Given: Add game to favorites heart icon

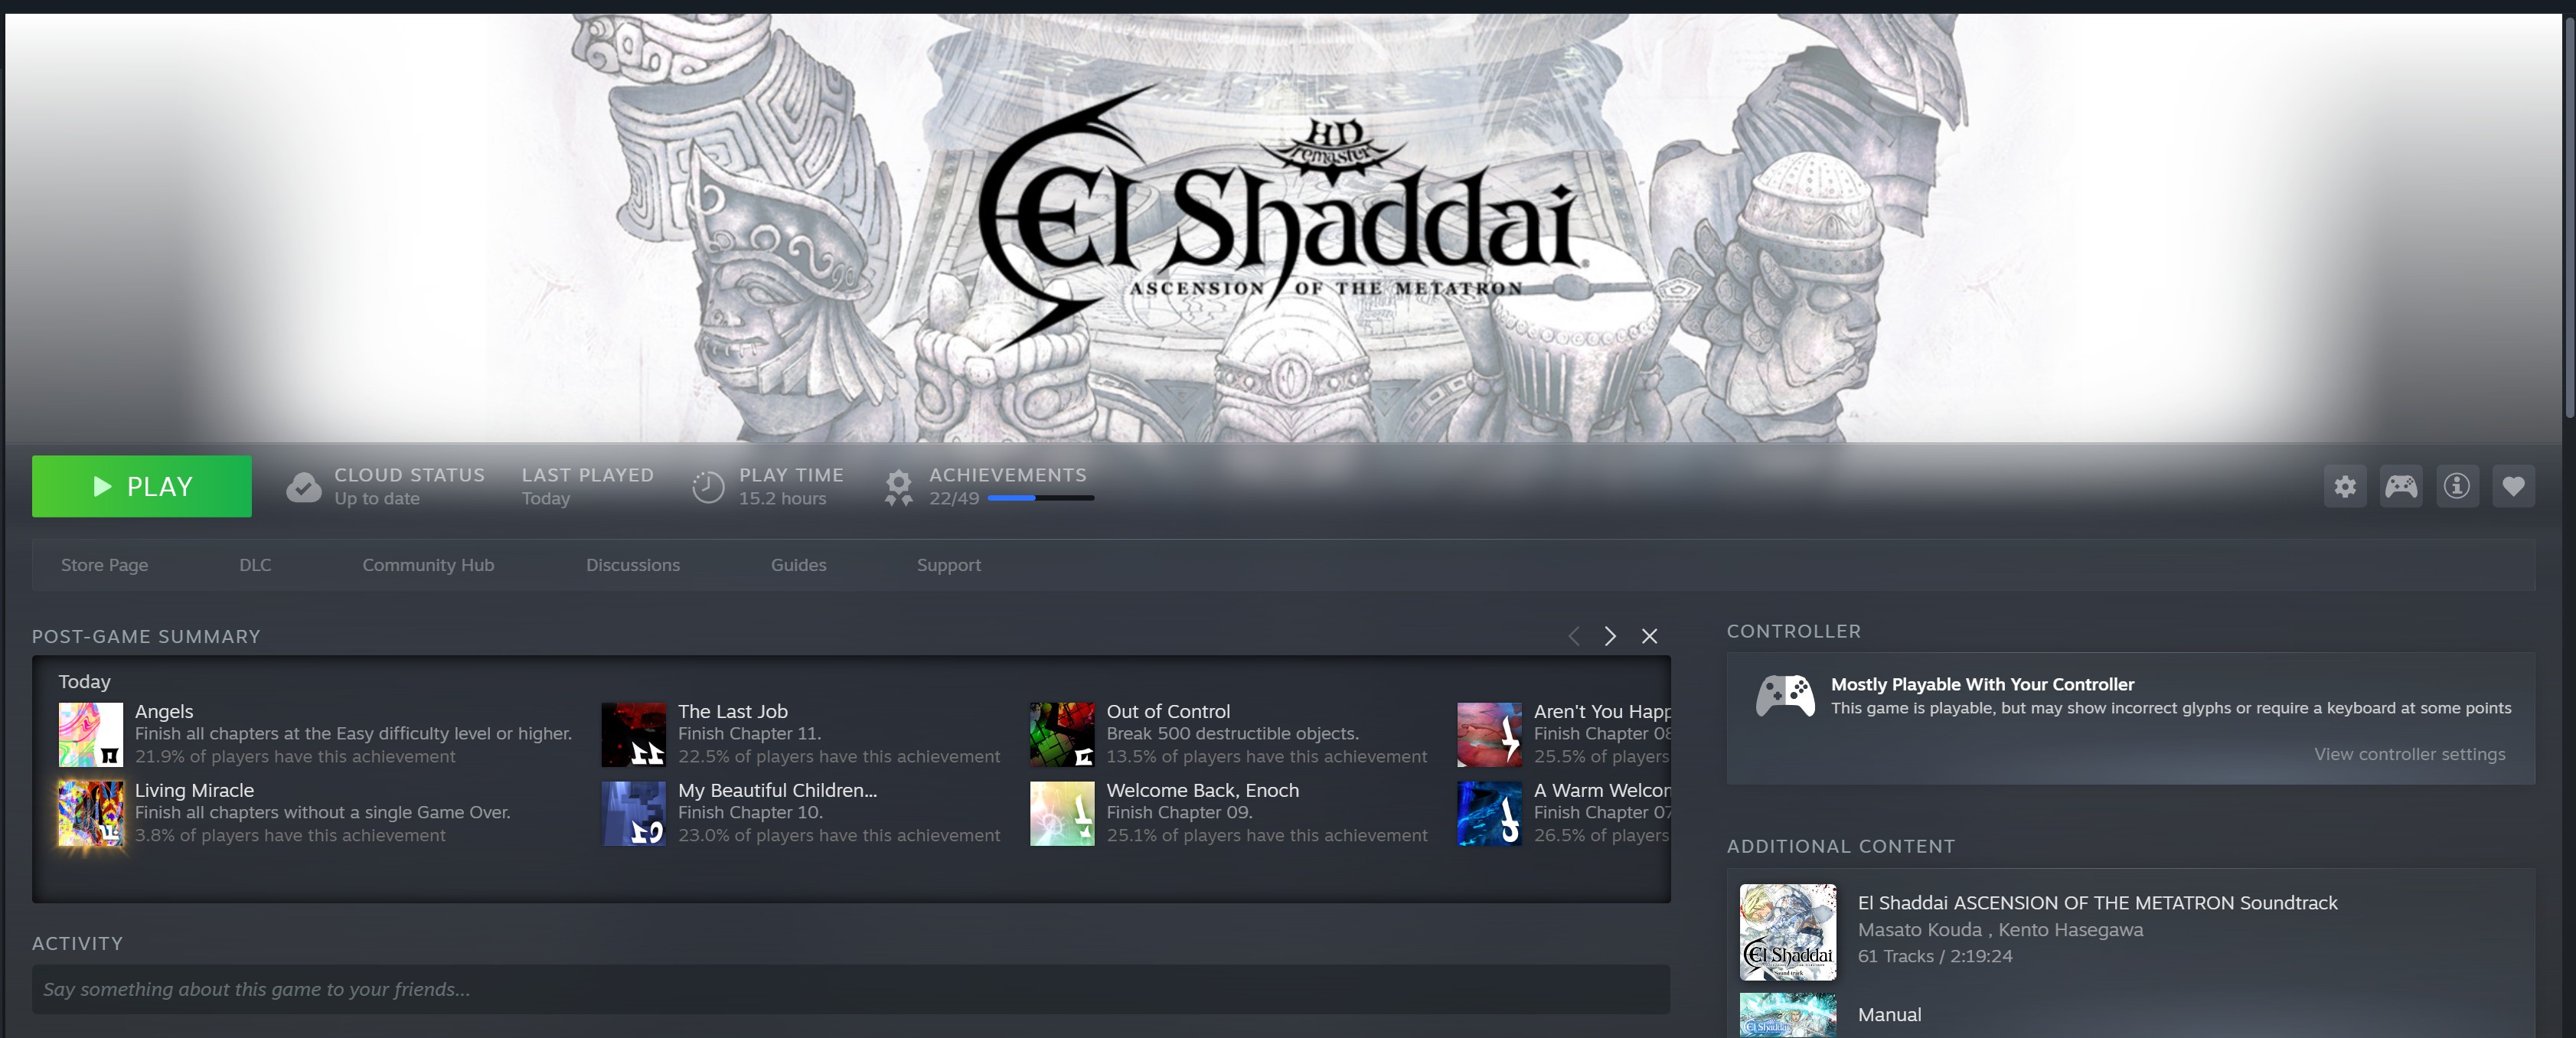Looking at the screenshot, I should tap(2513, 487).
